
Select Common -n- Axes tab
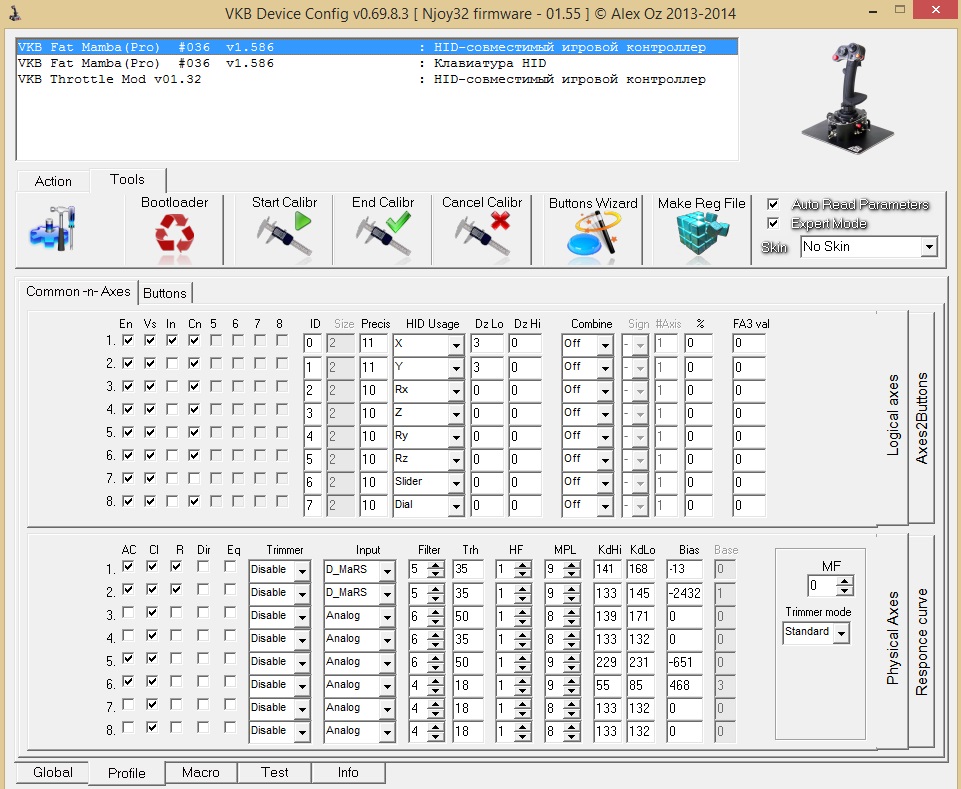tap(78, 292)
